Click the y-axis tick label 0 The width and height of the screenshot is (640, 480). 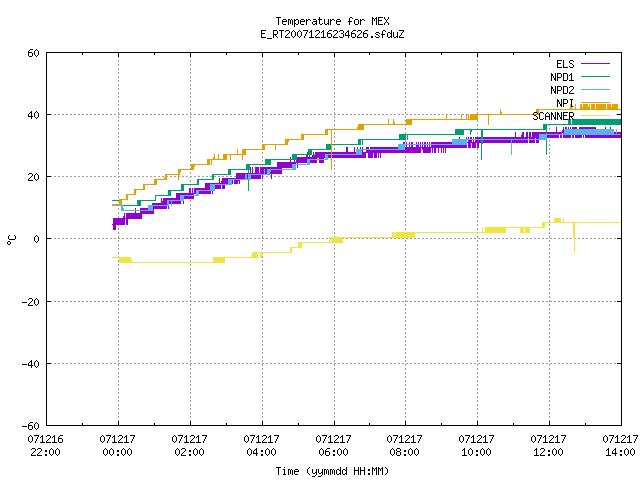click(x=36, y=239)
